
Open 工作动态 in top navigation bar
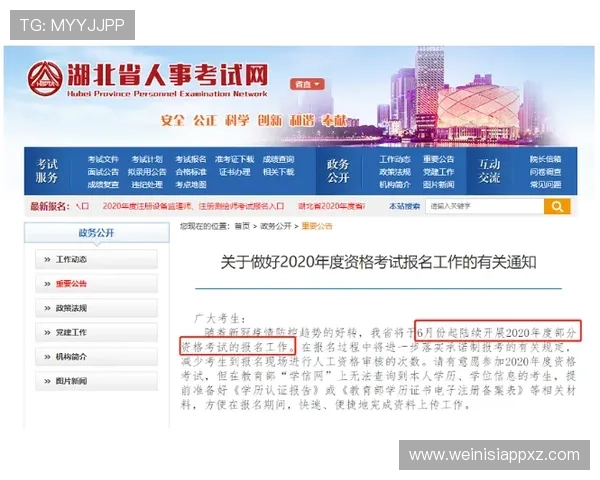[395, 159]
